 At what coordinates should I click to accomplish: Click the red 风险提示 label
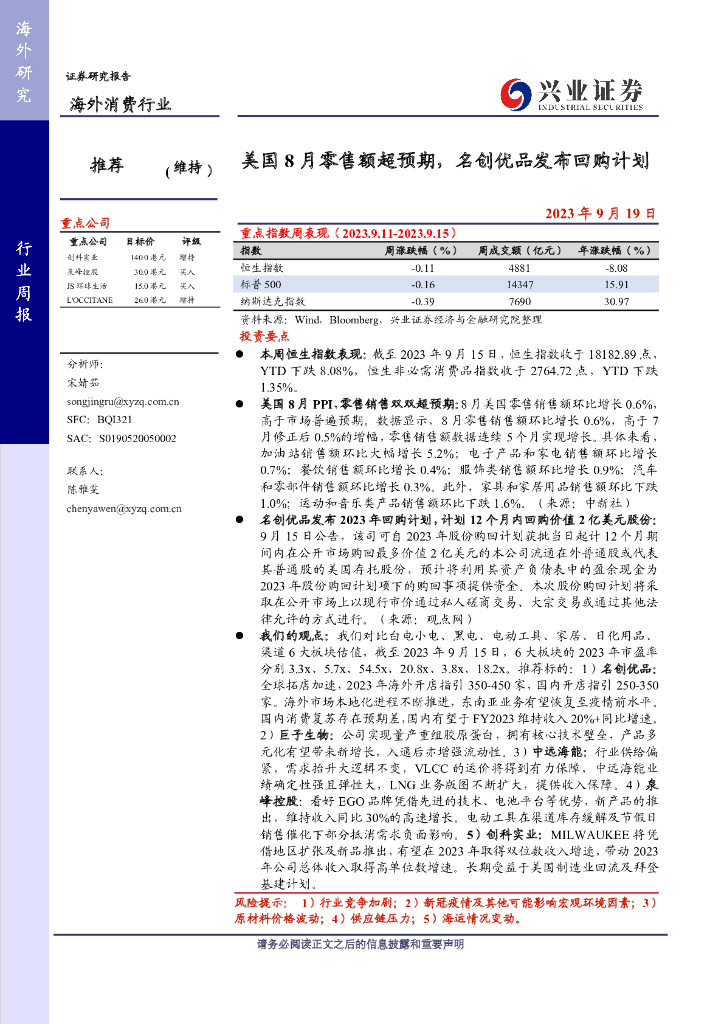pos(260,903)
